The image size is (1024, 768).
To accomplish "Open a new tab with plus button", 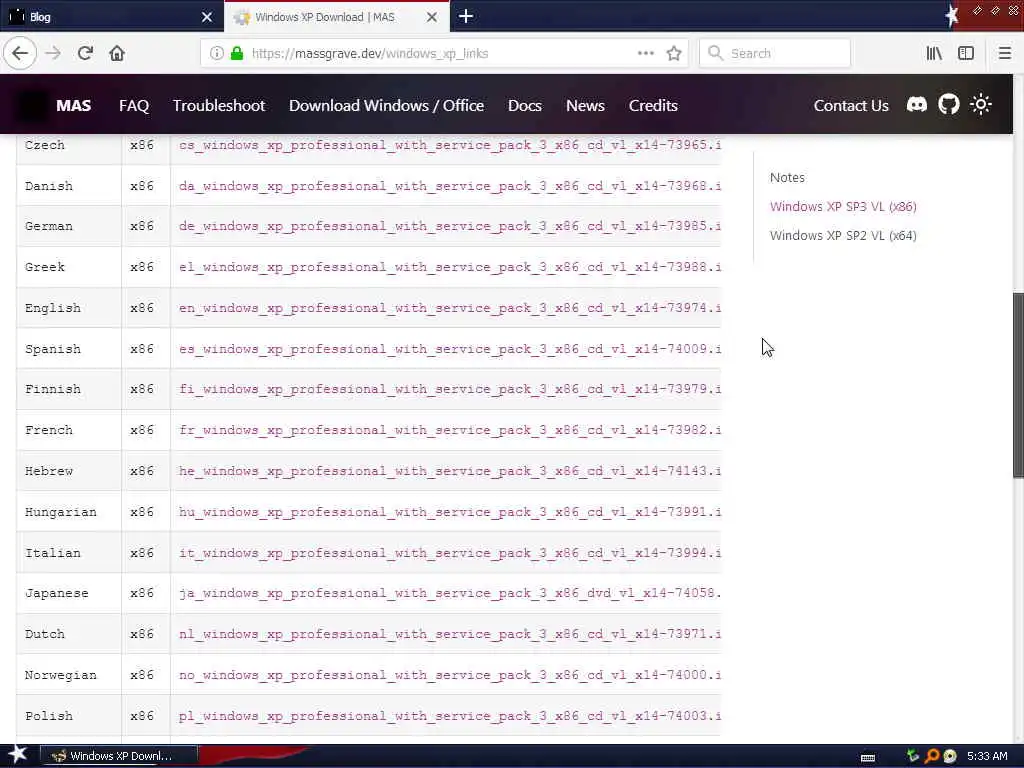I will point(466,16).
